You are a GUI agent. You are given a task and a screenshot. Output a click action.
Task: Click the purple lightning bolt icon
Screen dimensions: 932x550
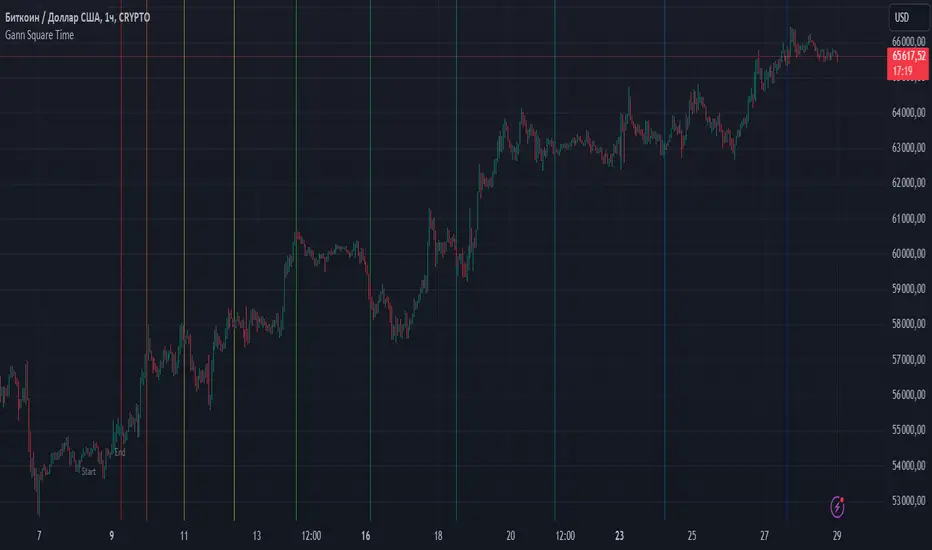pos(837,506)
